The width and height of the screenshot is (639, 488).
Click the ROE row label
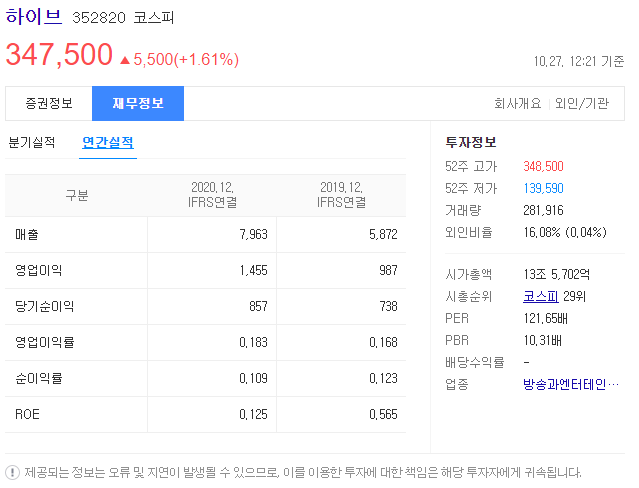[x=27, y=414]
